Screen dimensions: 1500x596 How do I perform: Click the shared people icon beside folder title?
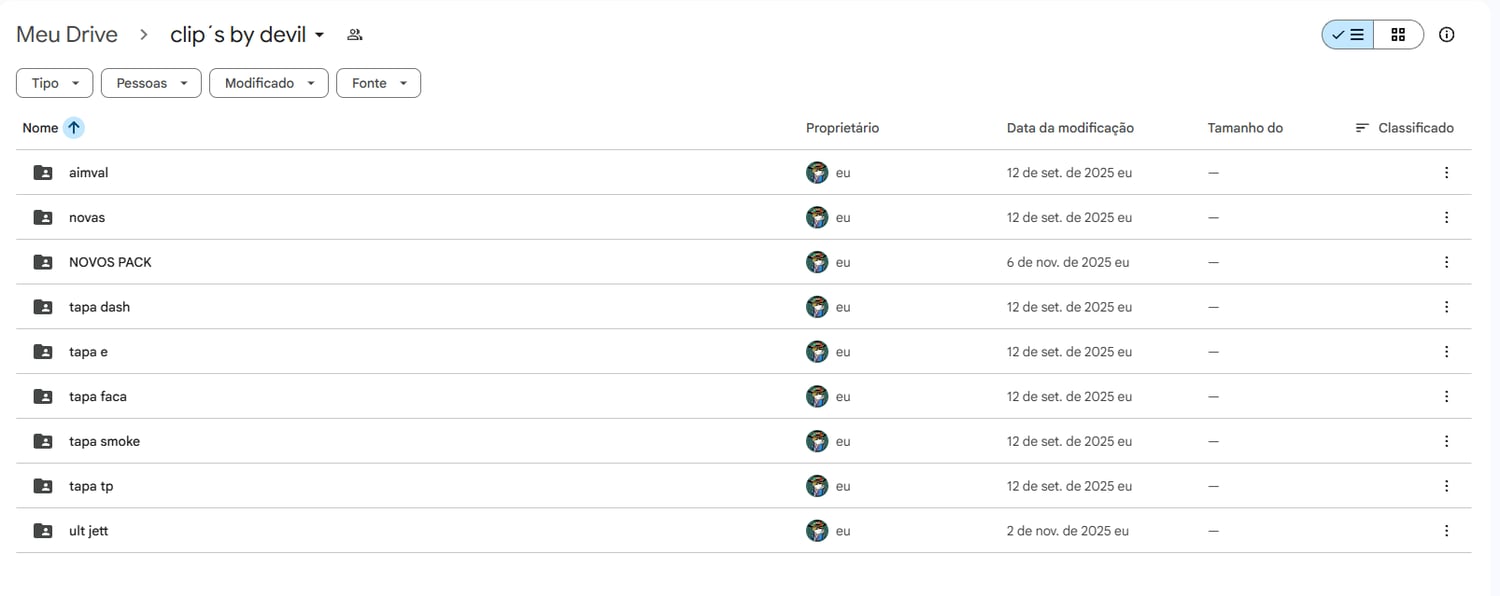(x=354, y=35)
